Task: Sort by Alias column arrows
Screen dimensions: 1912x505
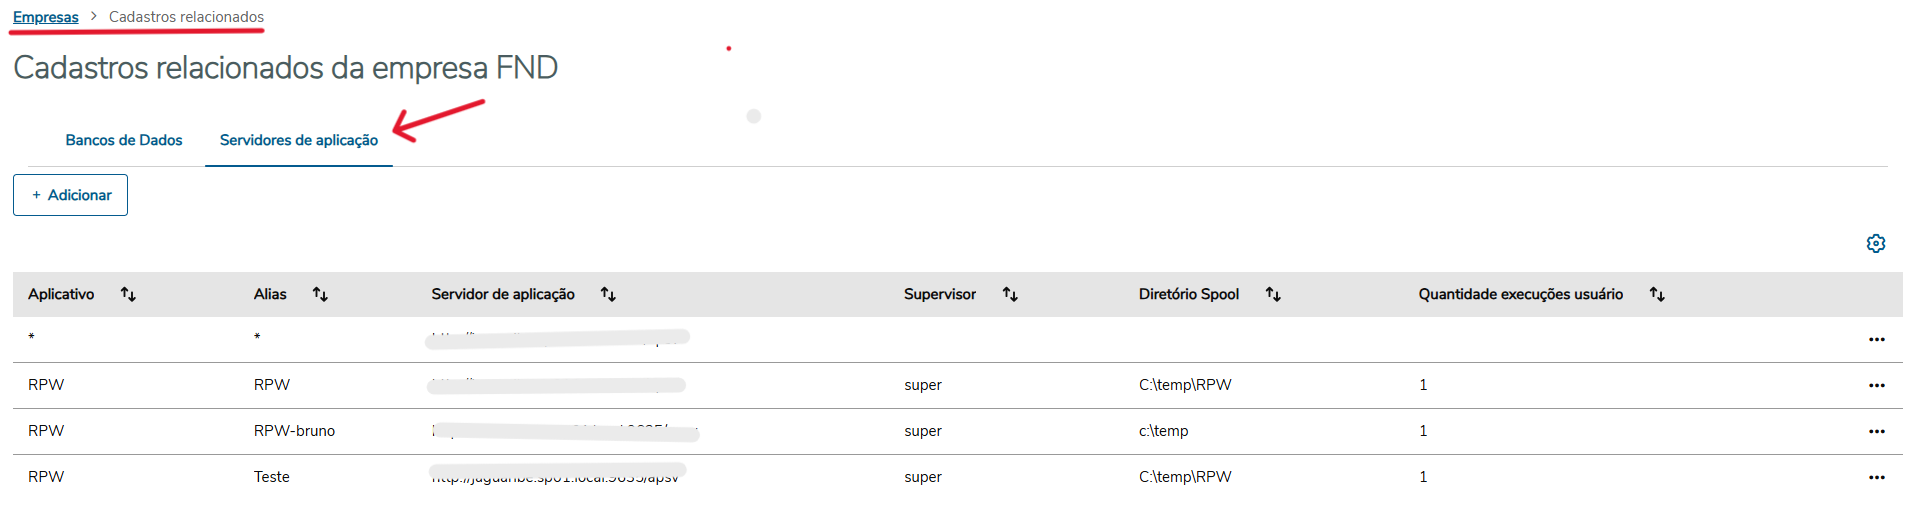Action: 320,294
